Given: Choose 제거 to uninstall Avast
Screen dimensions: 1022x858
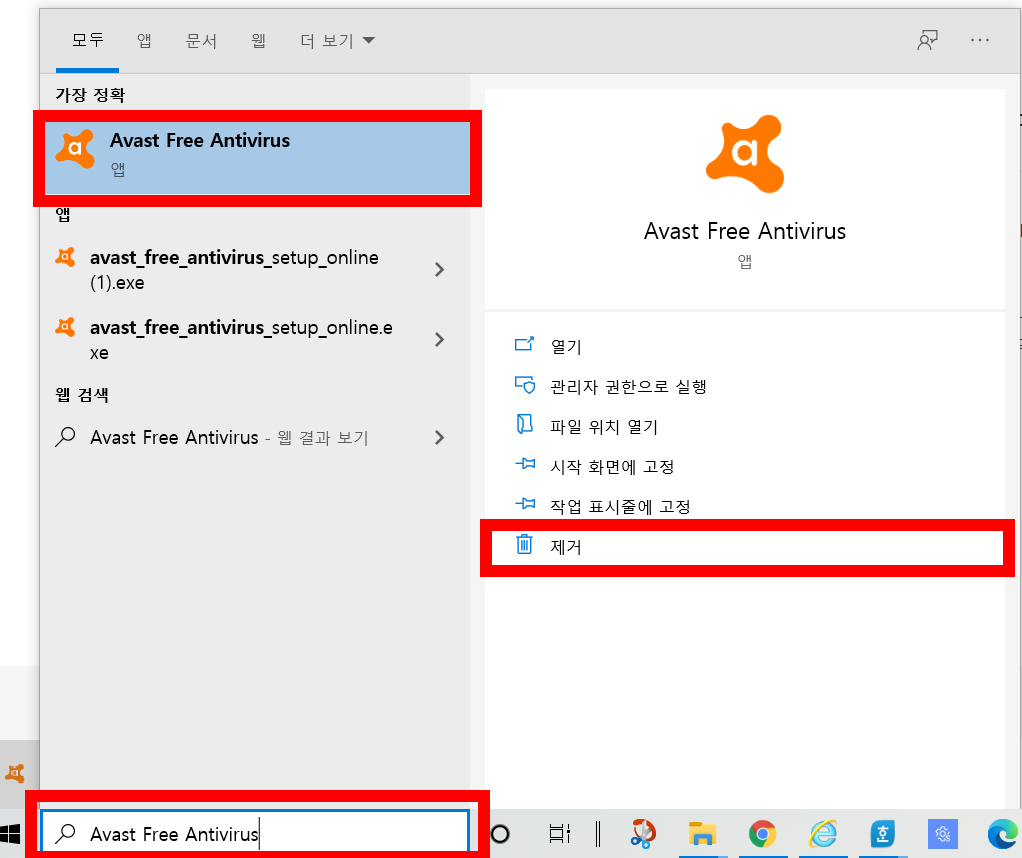Looking at the screenshot, I should click(x=747, y=548).
